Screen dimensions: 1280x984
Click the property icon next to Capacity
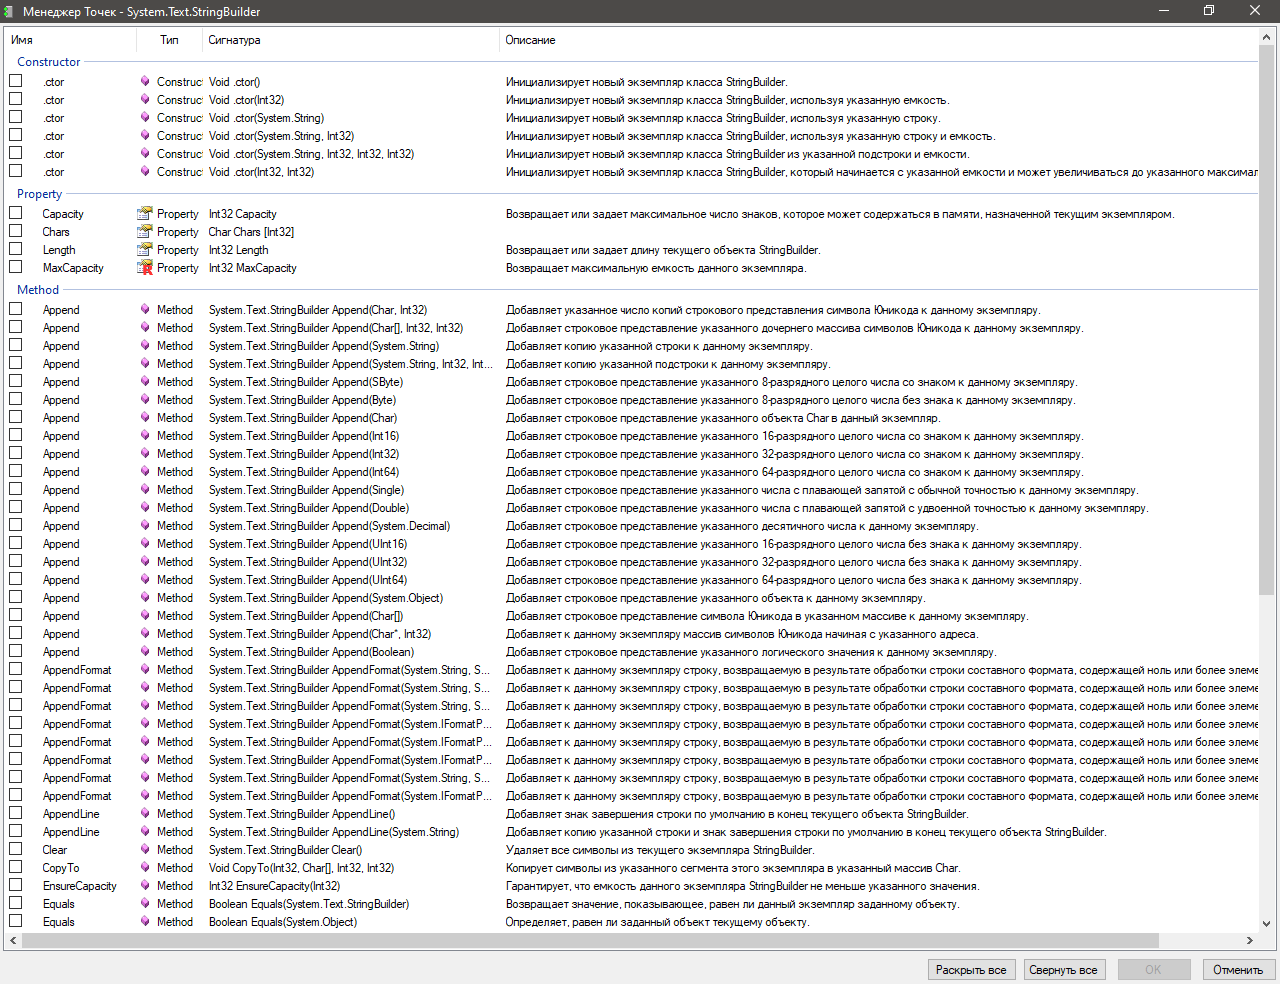145,214
